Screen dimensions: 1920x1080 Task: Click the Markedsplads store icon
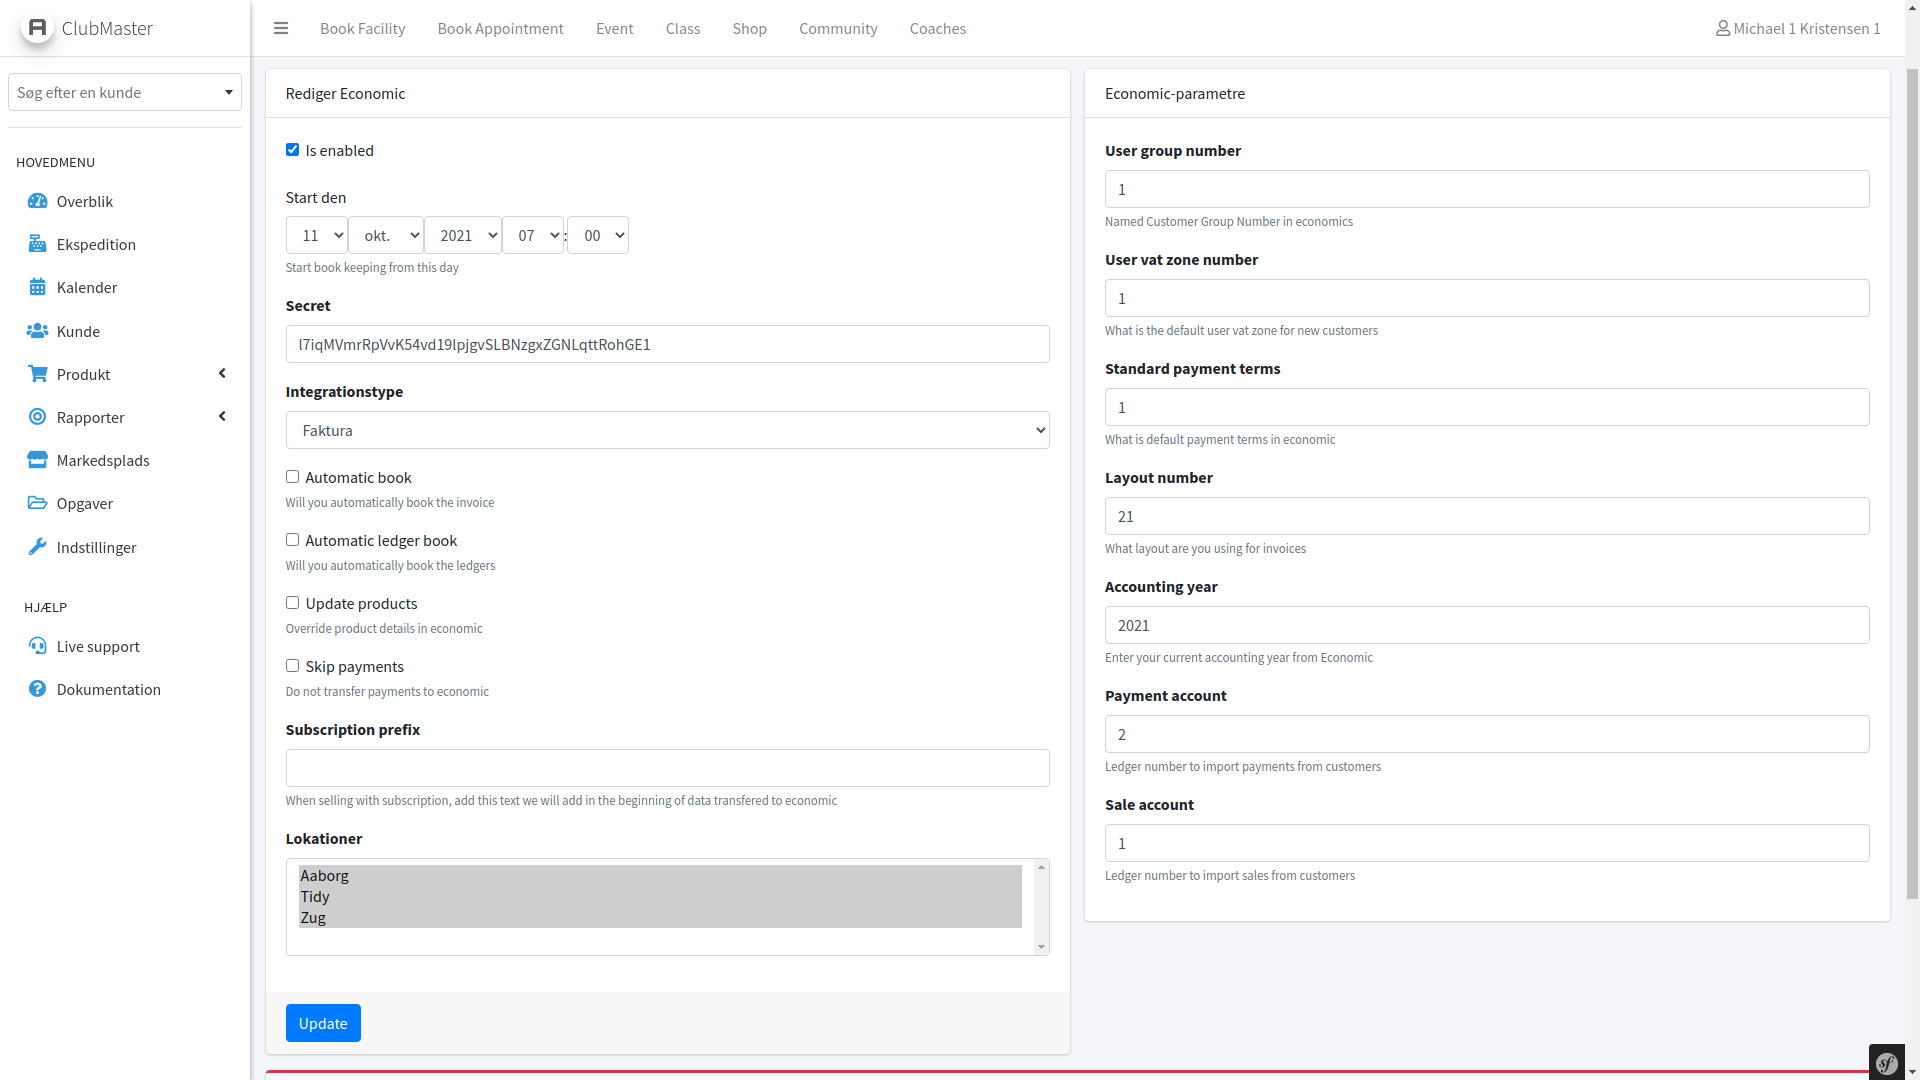pyautogui.click(x=37, y=460)
